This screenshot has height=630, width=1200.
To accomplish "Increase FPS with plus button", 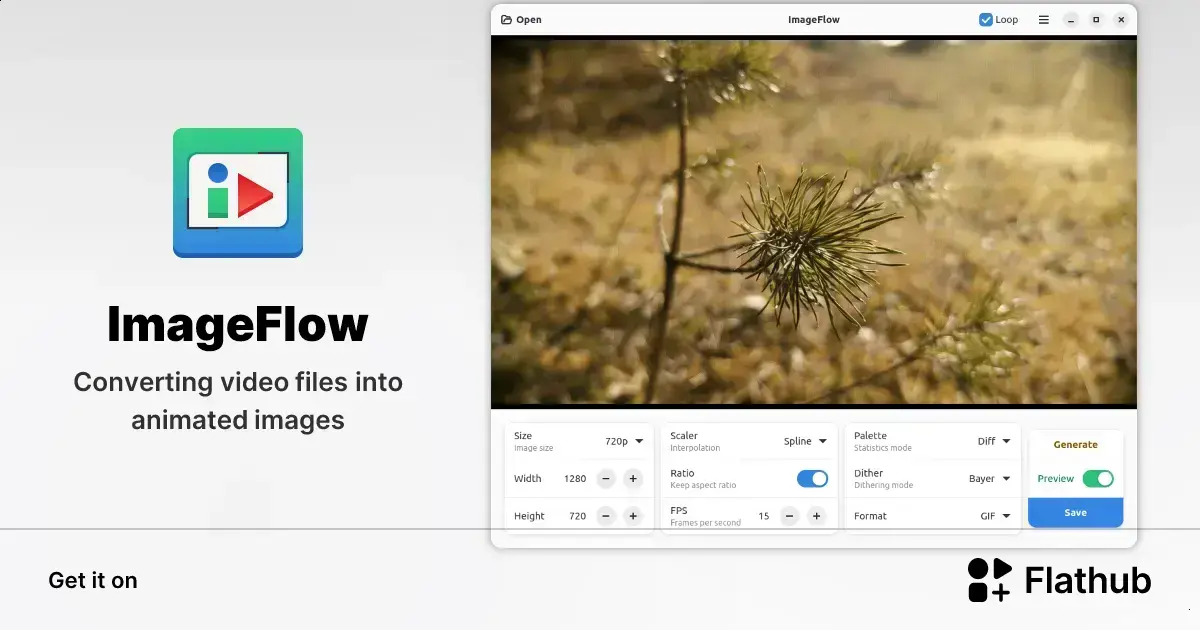I will pos(816,516).
